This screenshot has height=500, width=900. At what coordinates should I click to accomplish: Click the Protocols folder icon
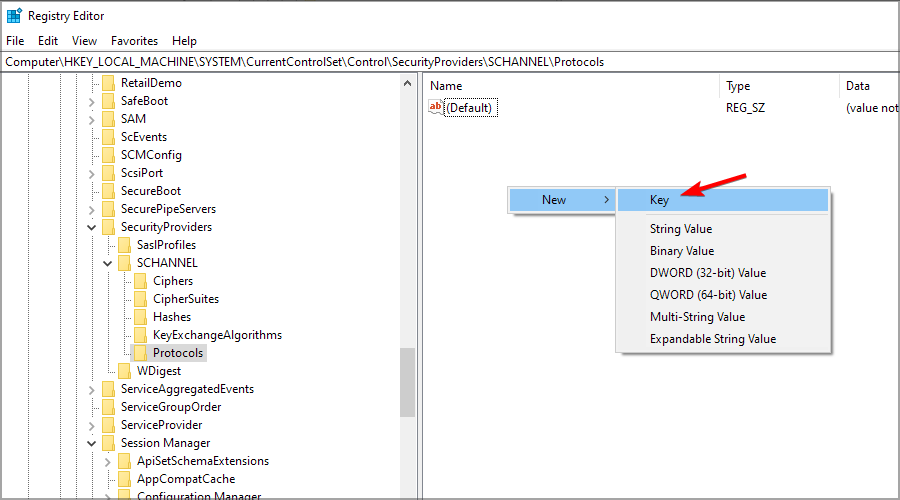click(x=141, y=353)
